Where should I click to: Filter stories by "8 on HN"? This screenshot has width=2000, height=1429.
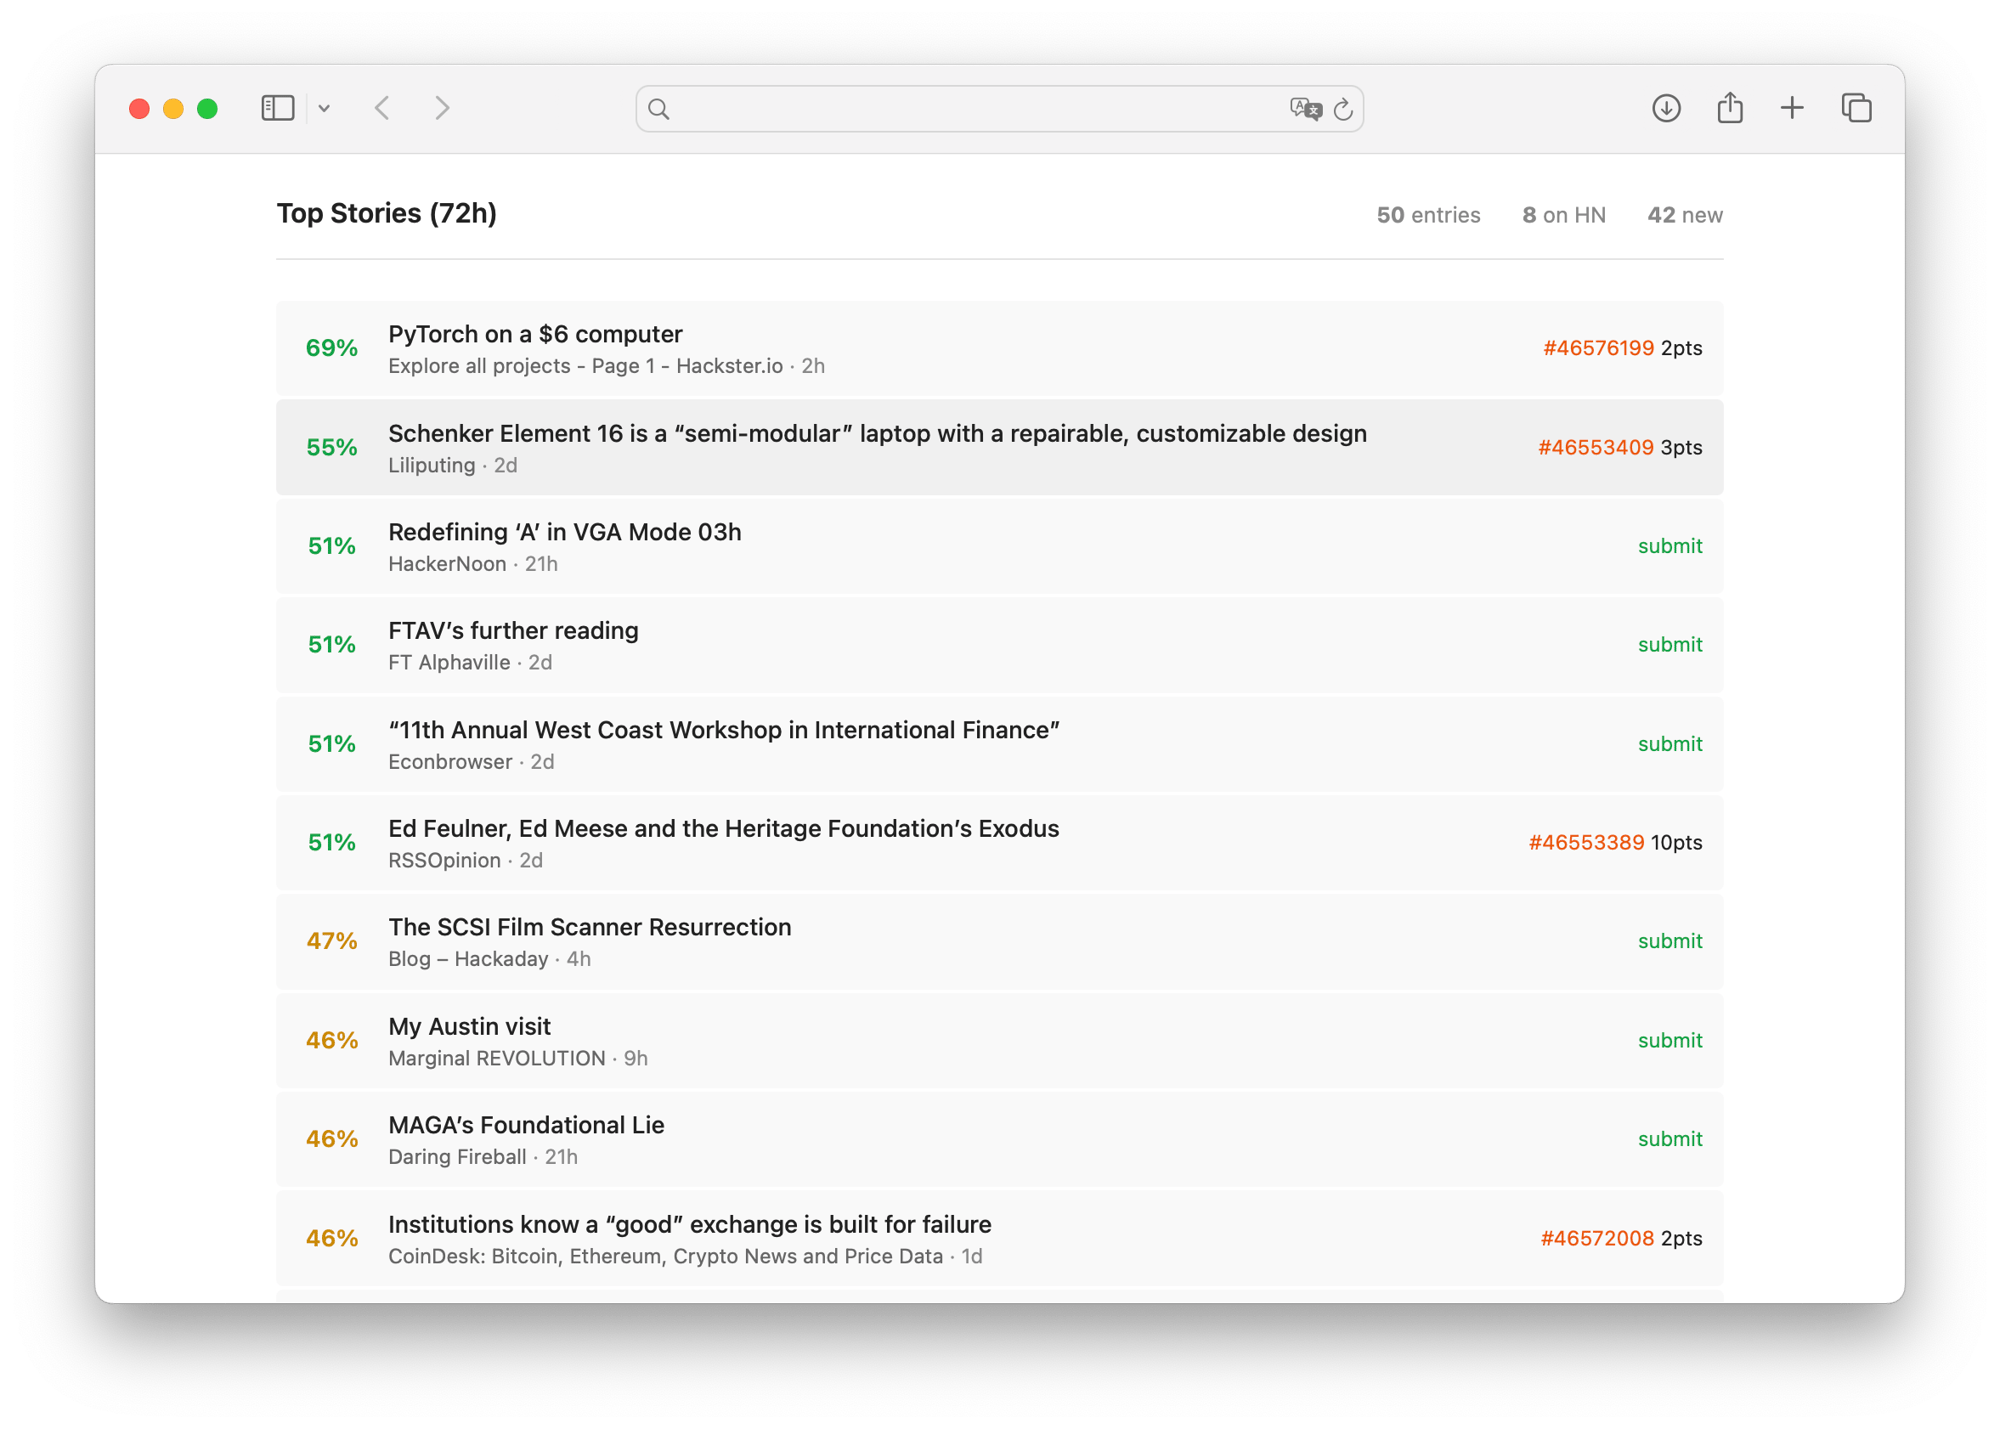click(x=1563, y=214)
